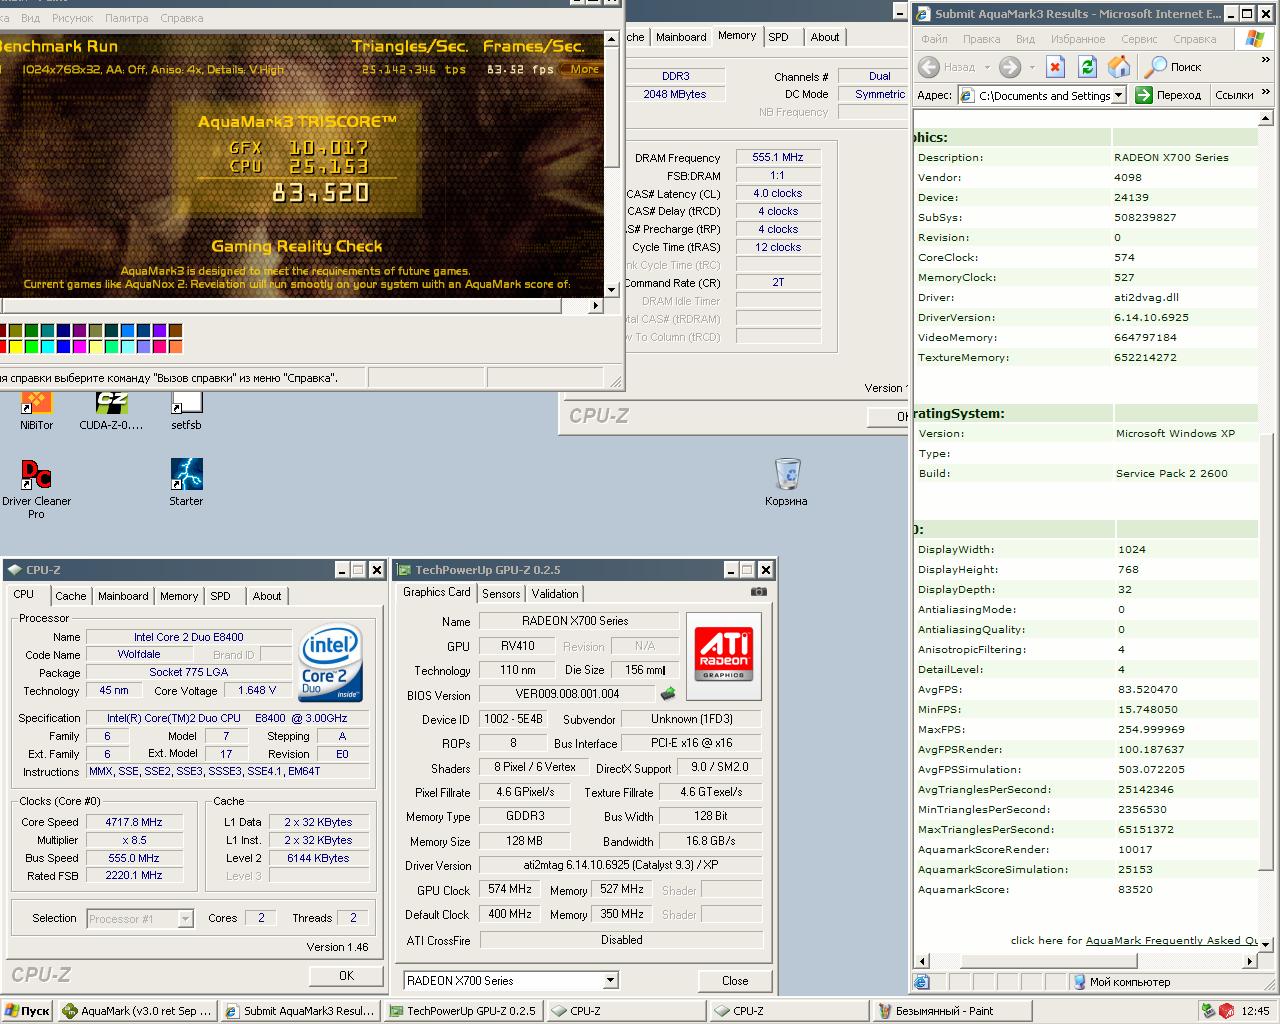Open the Sensors tab in GPU-Z
1280x1024 pixels.
(501, 594)
